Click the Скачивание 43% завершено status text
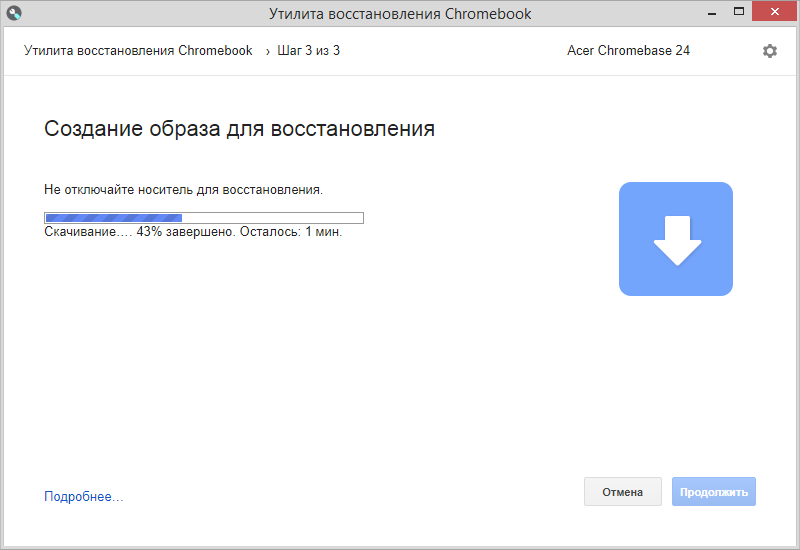The width and height of the screenshot is (800, 550). (x=193, y=232)
